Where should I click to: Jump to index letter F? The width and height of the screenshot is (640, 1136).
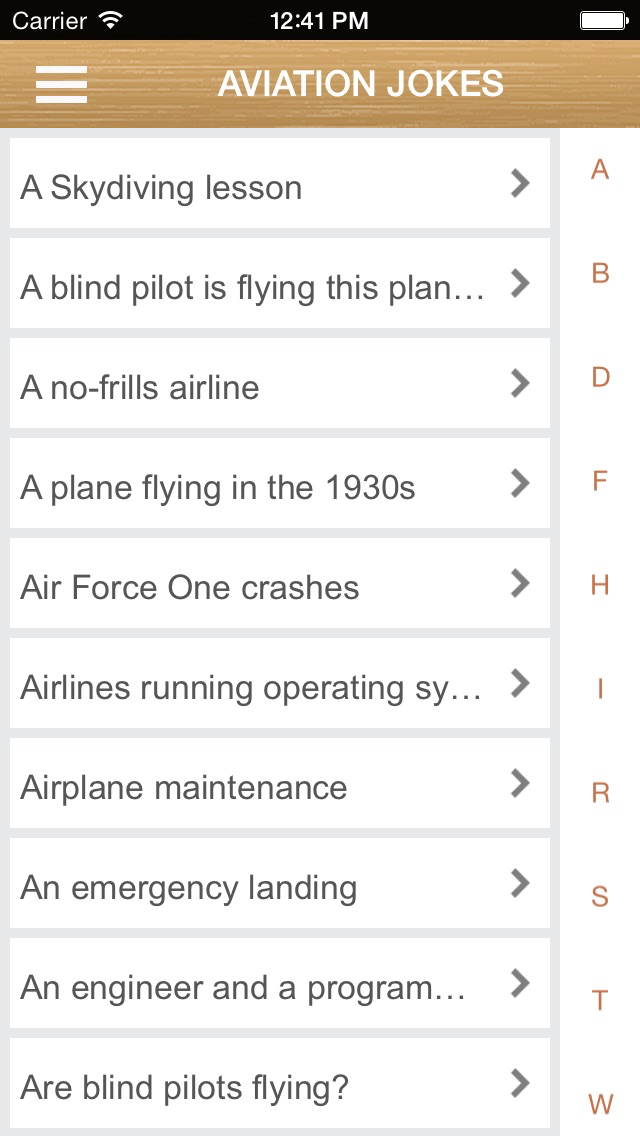600,481
